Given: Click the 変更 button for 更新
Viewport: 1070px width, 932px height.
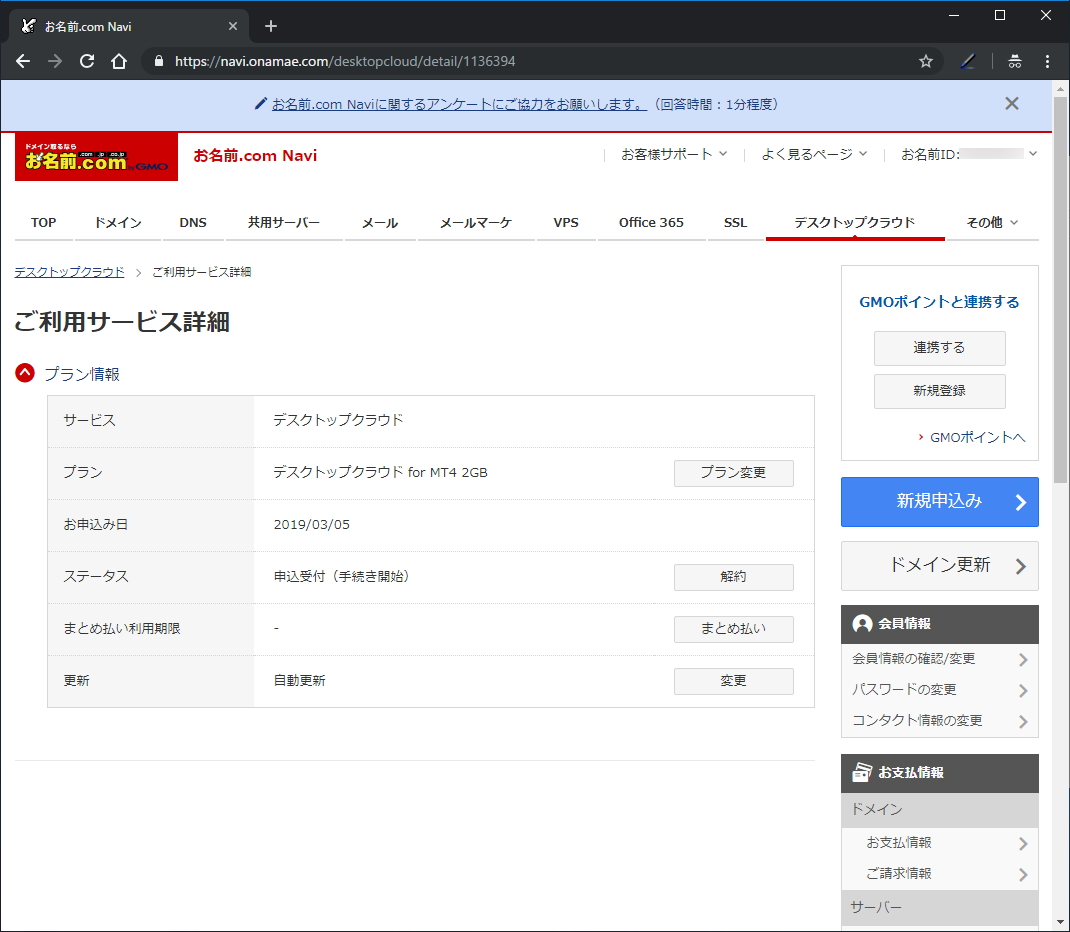Looking at the screenshot, I should [x=734, y=681].
